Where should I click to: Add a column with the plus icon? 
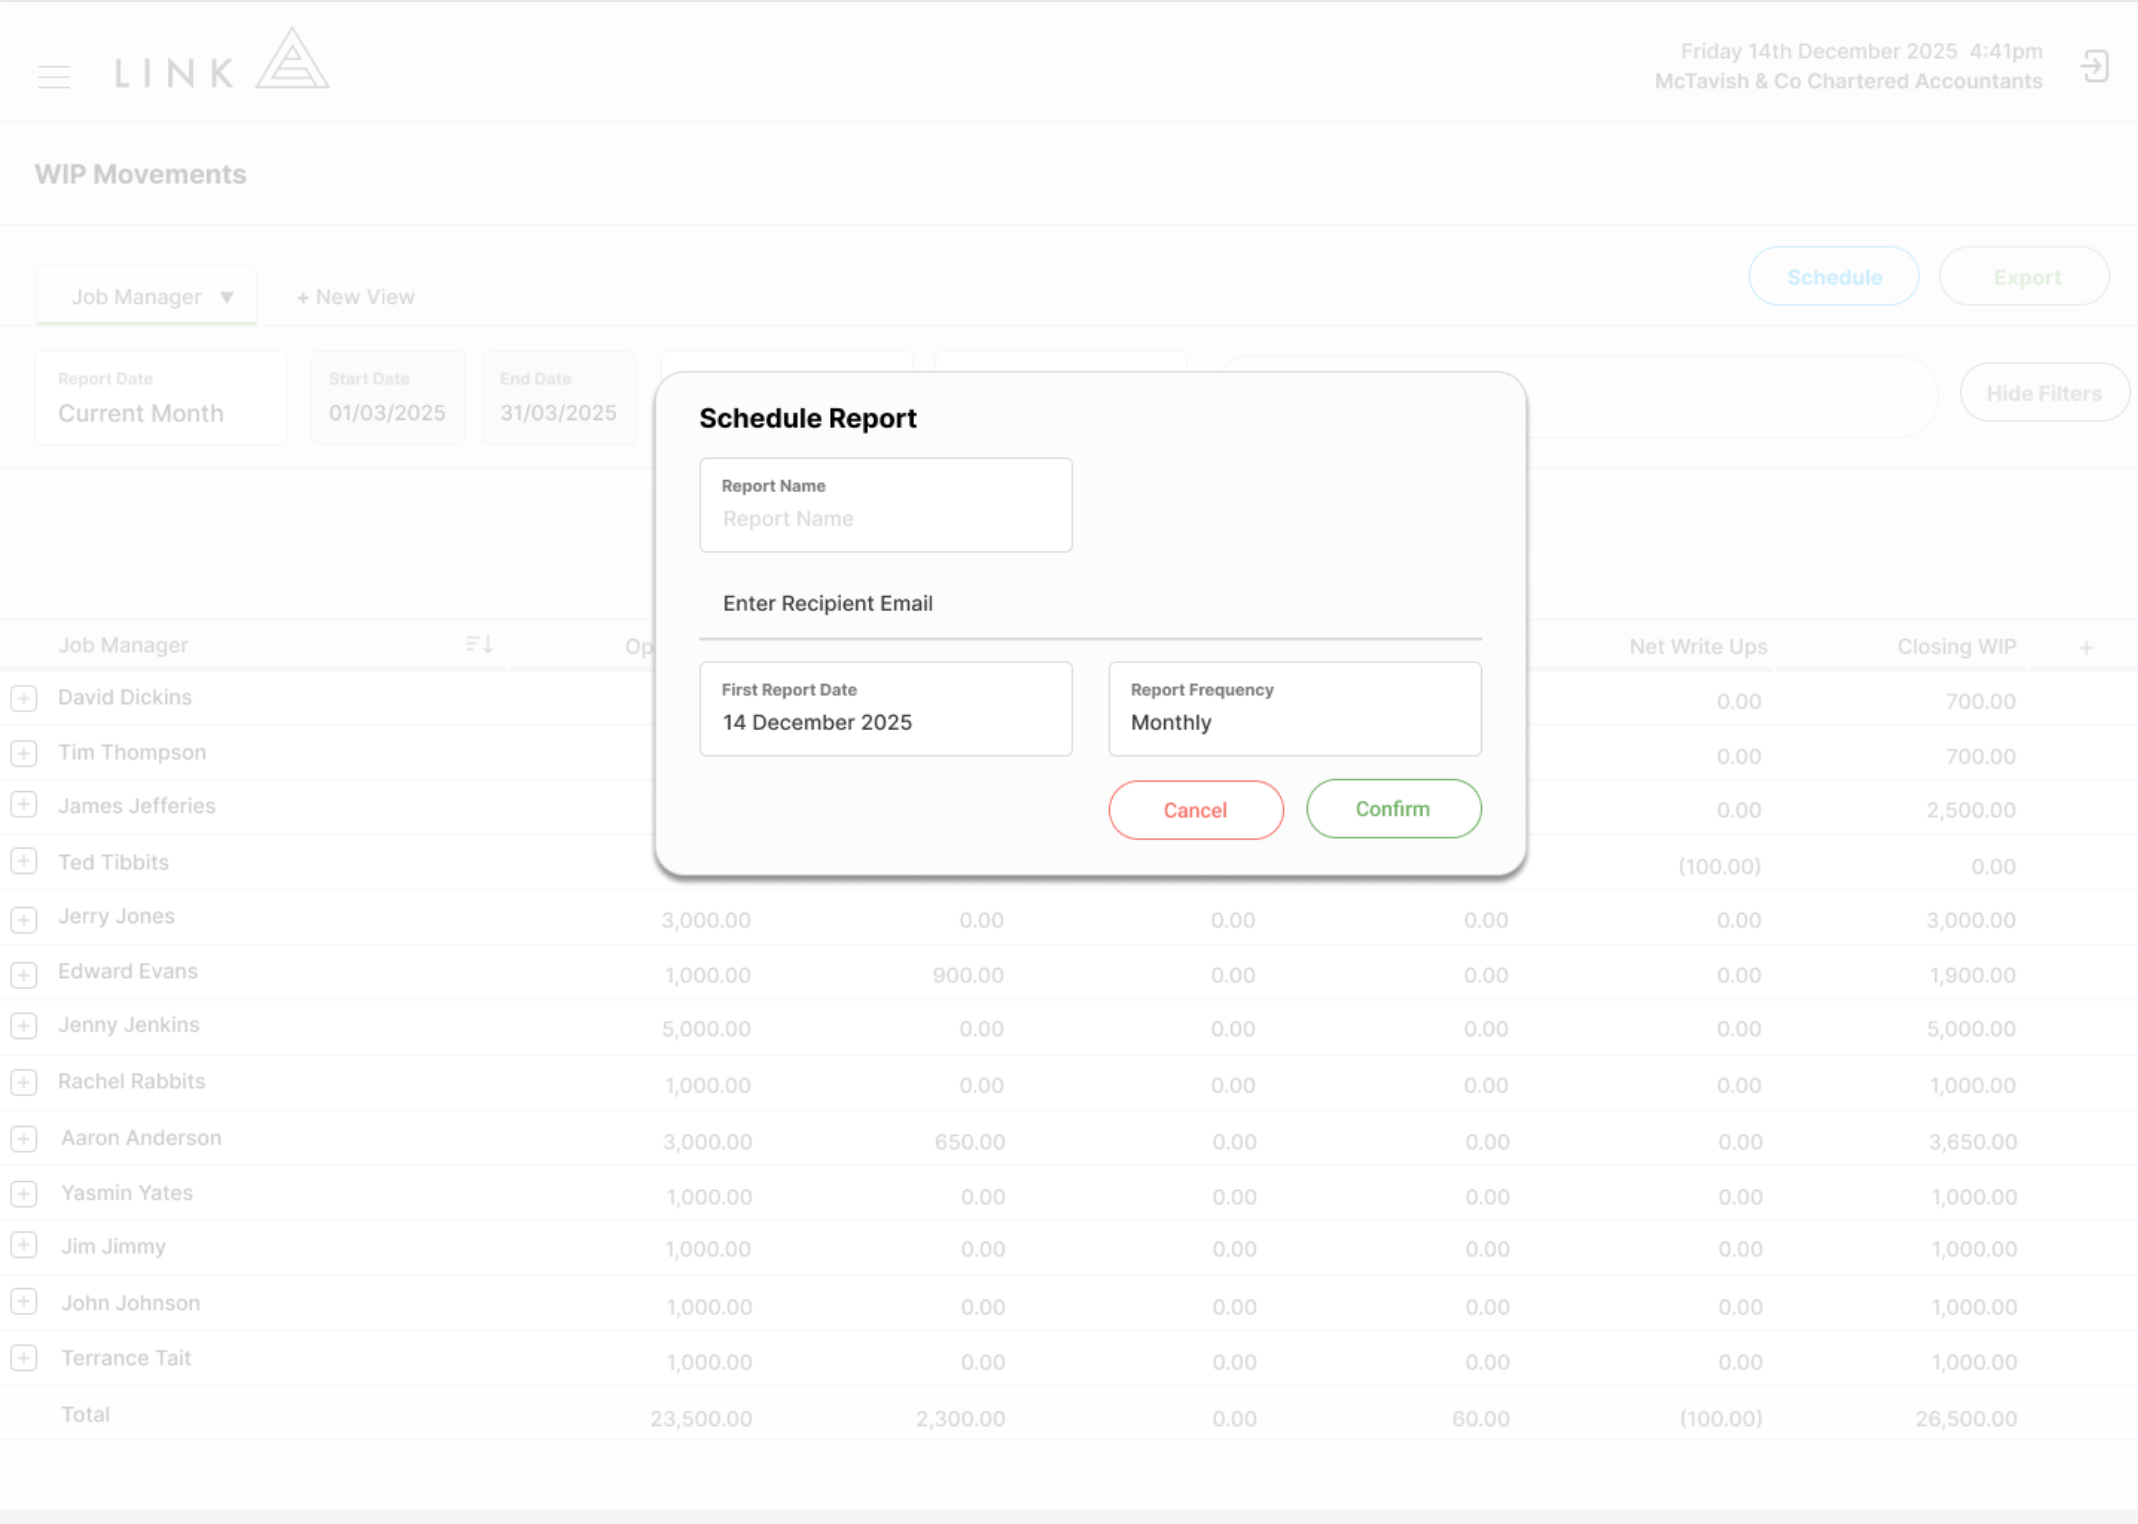tap(2086, 648)
